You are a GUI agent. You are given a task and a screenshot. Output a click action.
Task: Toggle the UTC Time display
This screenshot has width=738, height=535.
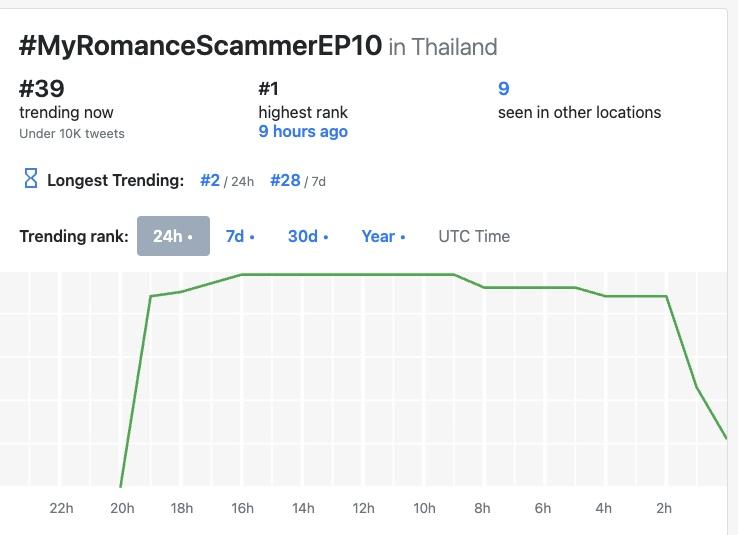tap(474, 236)
